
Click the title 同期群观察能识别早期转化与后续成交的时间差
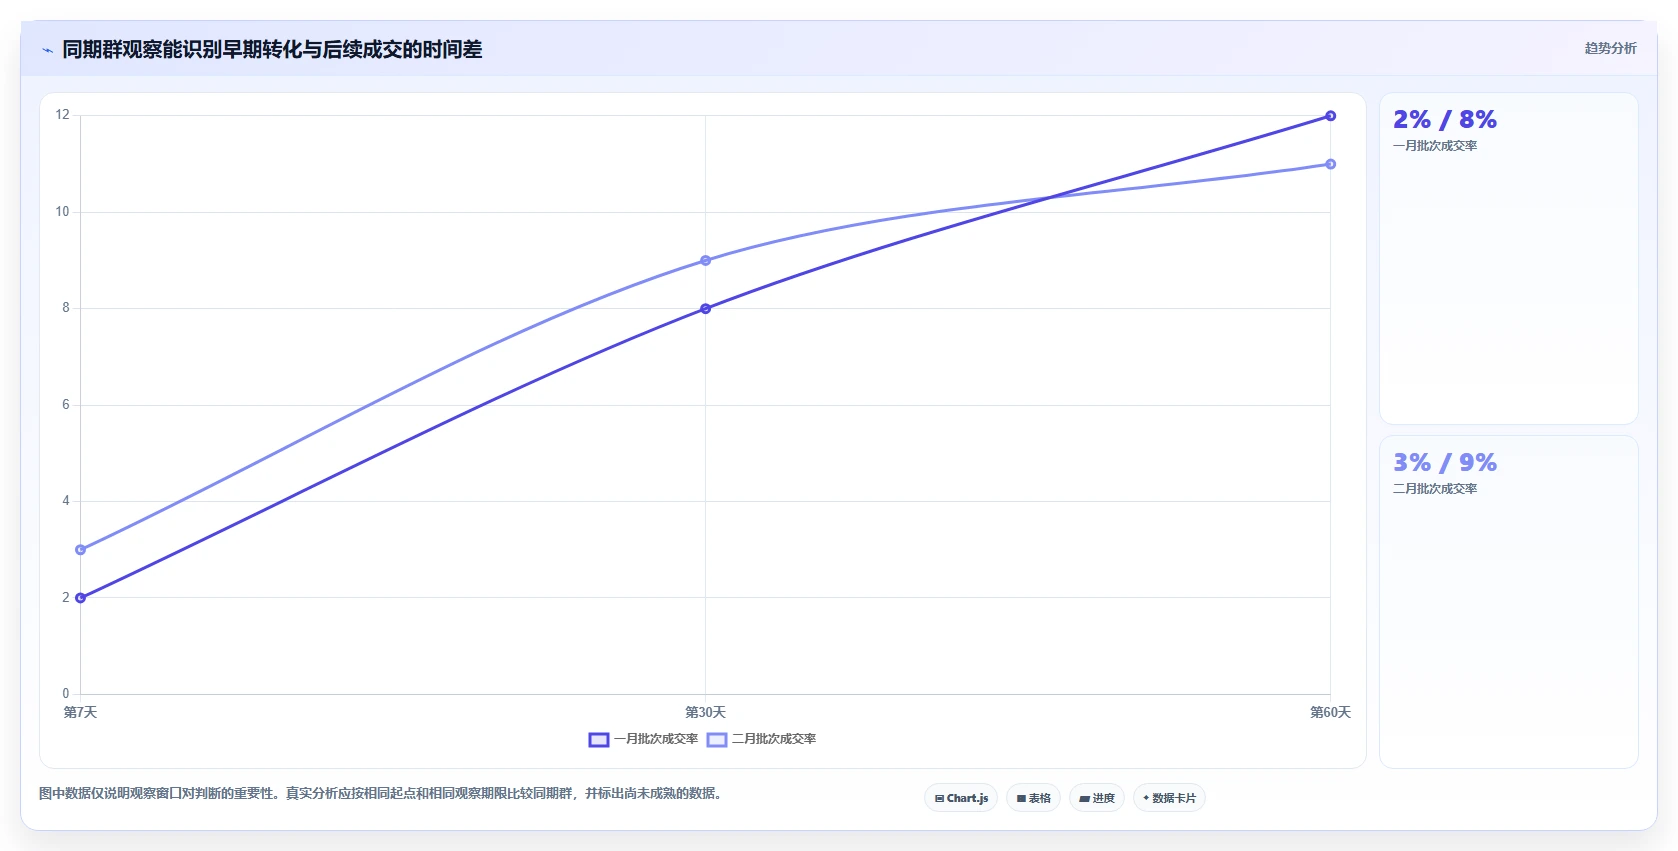272,50
